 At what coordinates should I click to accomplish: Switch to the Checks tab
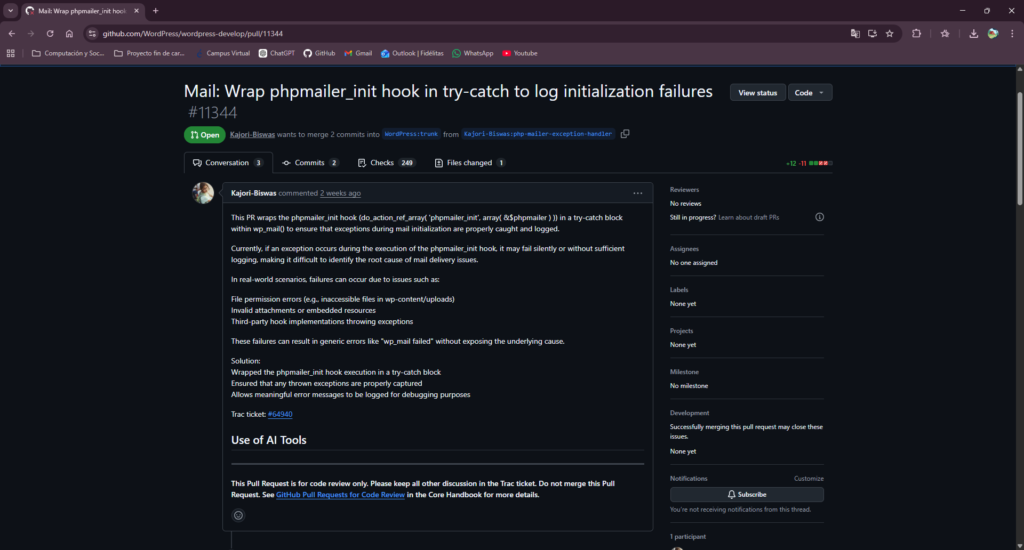click(387, 163)
